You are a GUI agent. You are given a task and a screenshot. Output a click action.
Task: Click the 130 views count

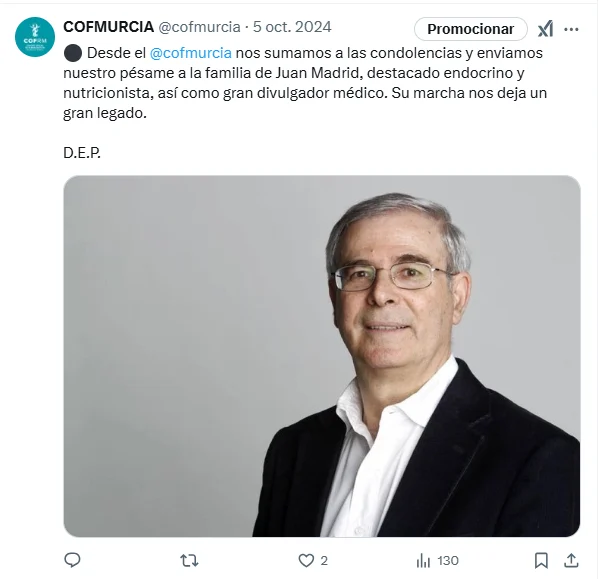[448, 561]
